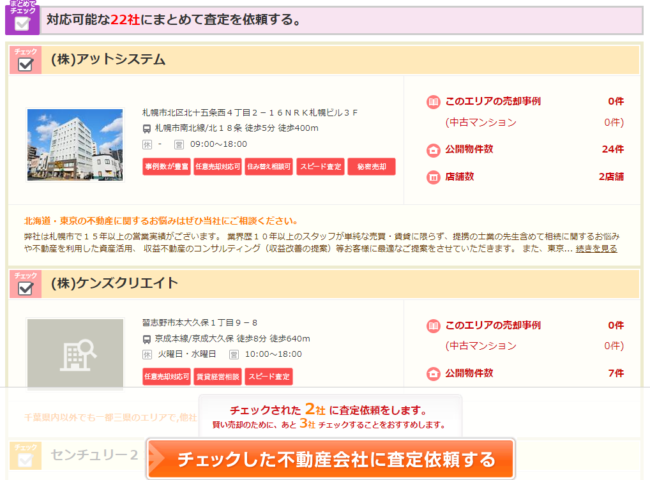Click the house icon beside ケンズクリエイト 公開物件数
The image size is (650, 480).
tap(433, 373)
